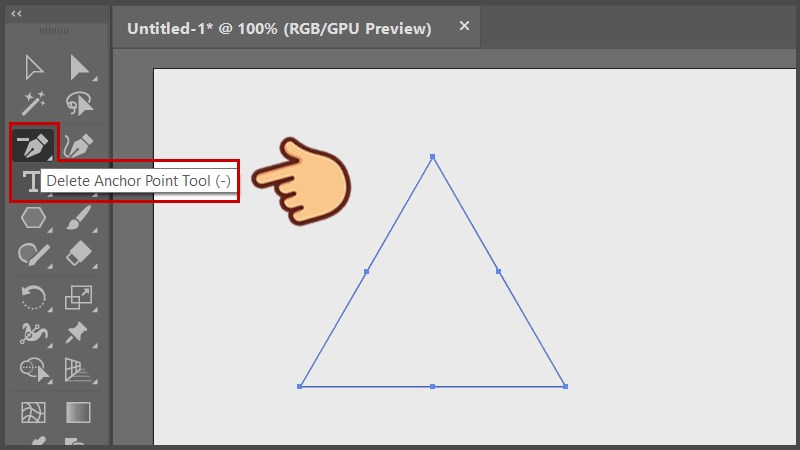This screenshot has width=800, height=450.
Task: Click the anchor on triangle's left side
Action: pos(366,271)
